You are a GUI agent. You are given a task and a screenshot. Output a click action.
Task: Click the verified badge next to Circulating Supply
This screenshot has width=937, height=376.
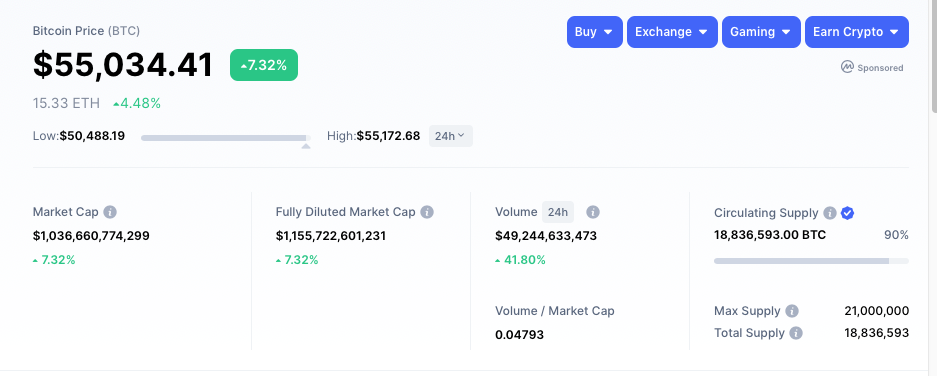click(x=847, y=213)
